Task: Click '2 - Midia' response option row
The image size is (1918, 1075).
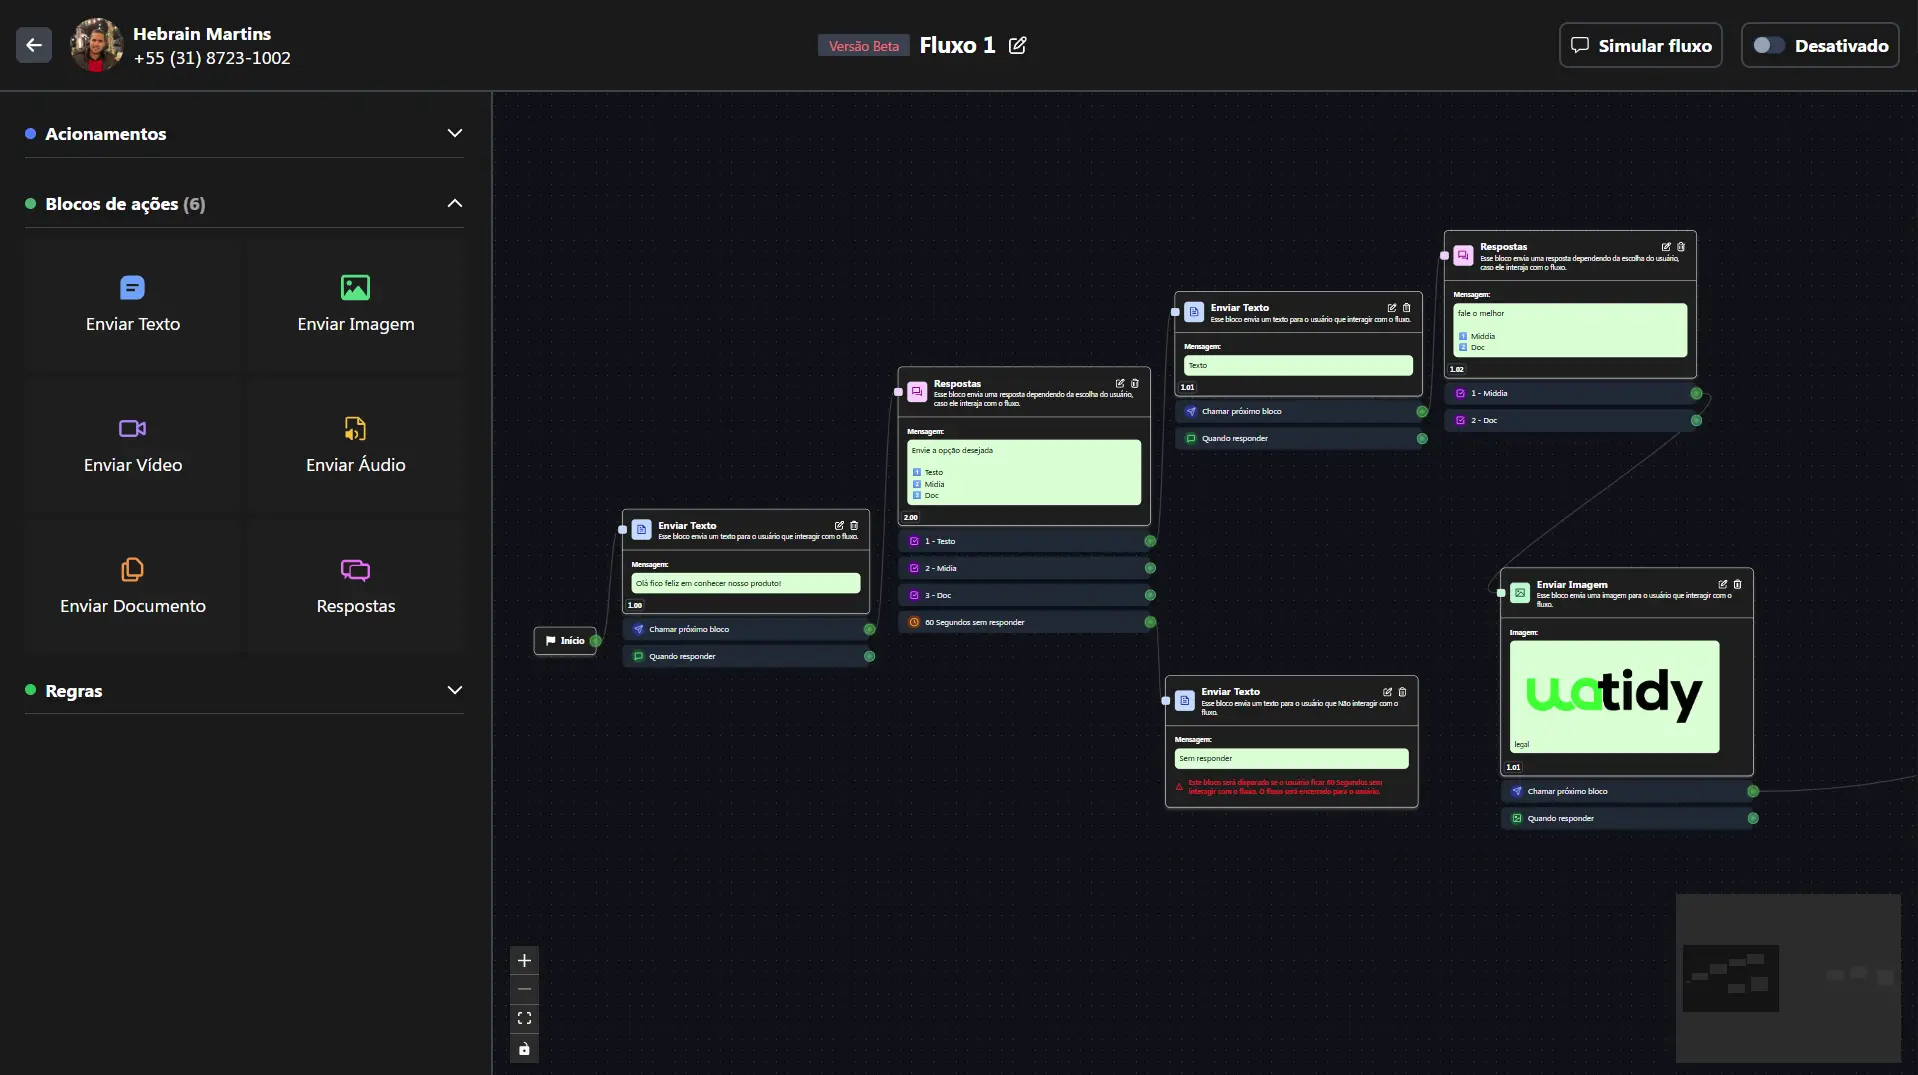Action: (1025, 568)
